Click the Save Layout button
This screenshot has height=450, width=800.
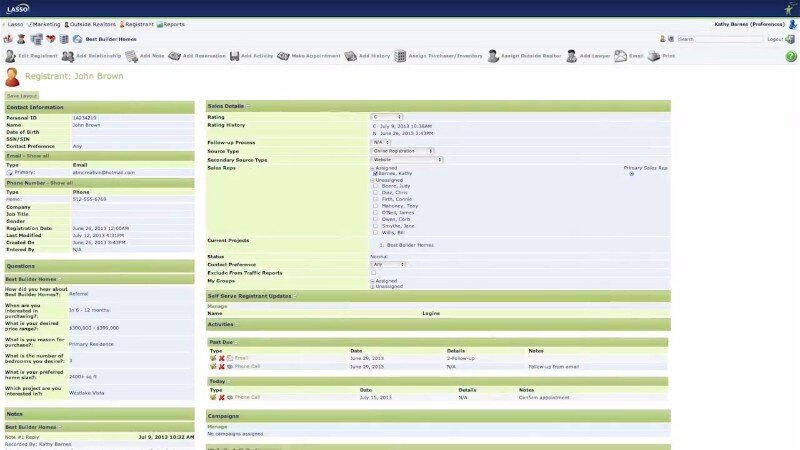point(21,95)
